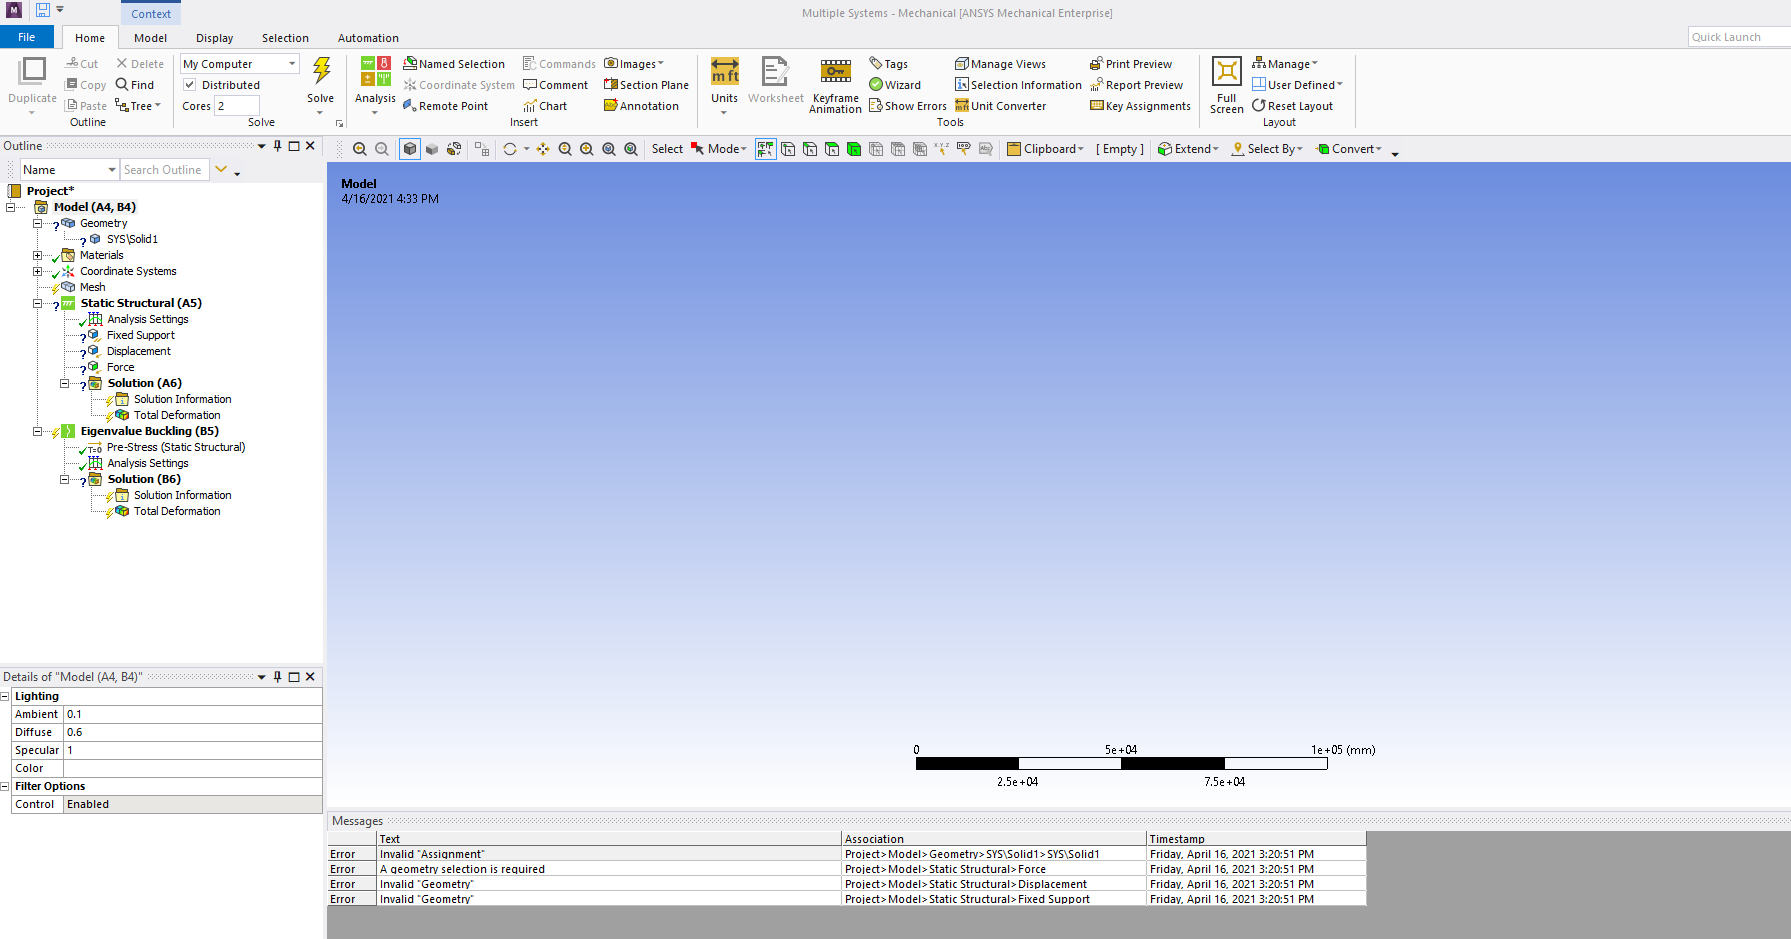Click Show Errors tool
1791x939 pixels.
pos(908,106)
